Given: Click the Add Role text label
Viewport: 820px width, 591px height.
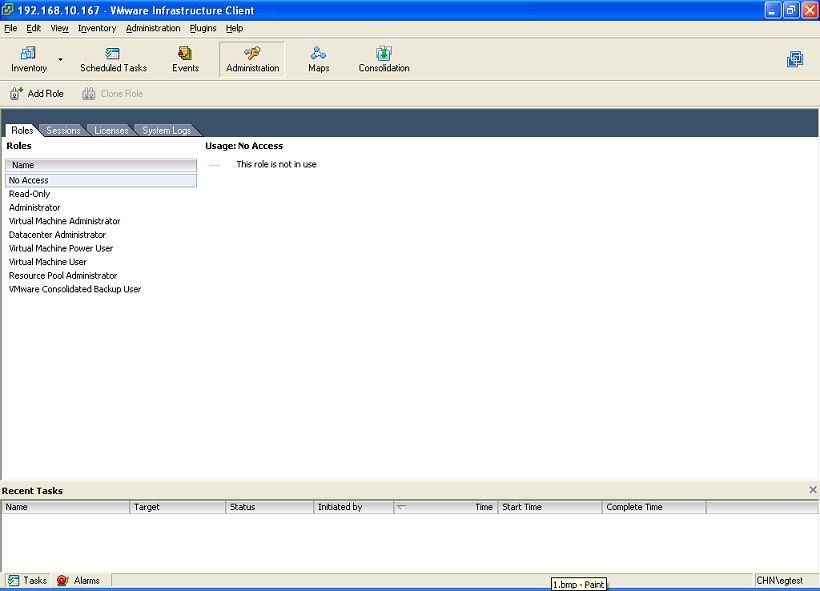Looking at the screenshot, I should tap(45, 94).
